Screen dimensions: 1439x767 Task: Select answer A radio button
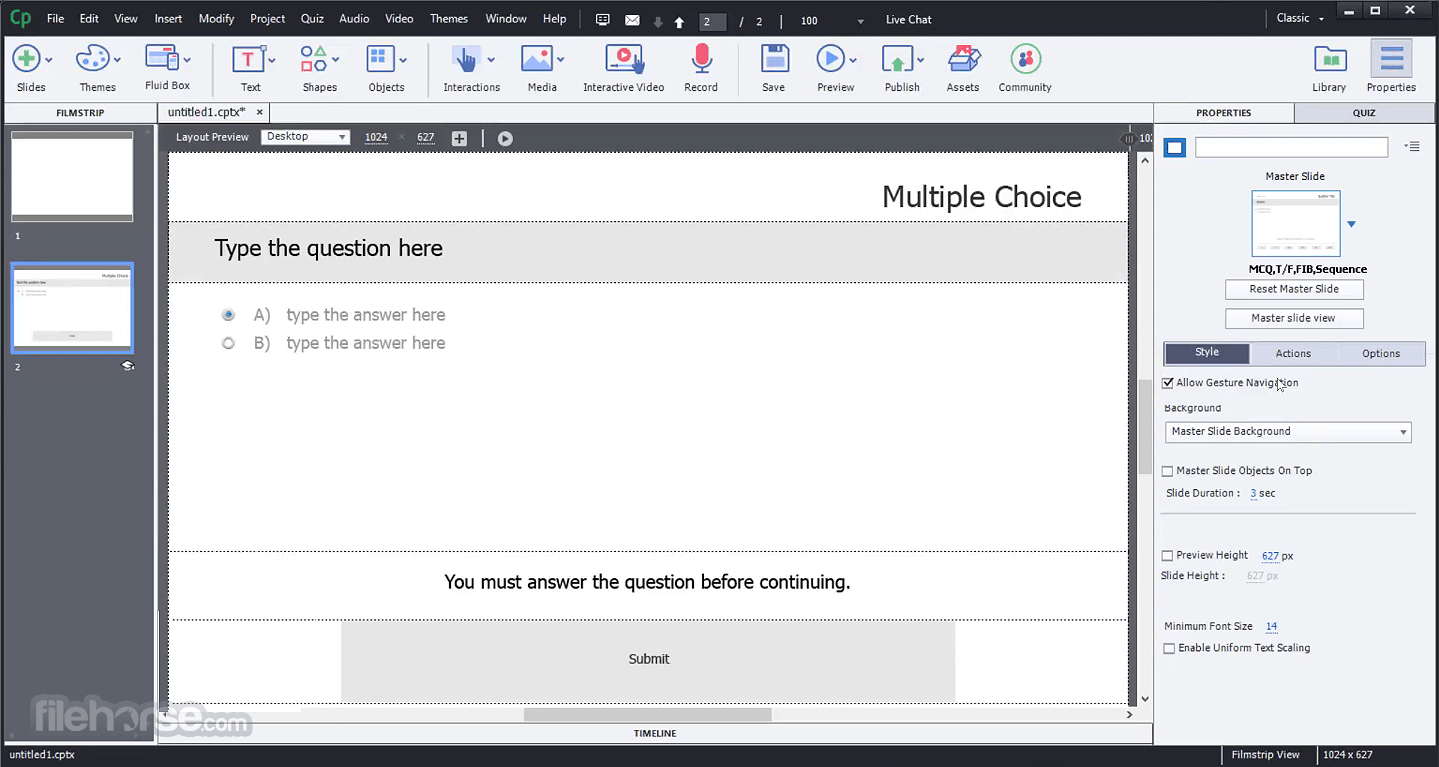pos(228,315)
